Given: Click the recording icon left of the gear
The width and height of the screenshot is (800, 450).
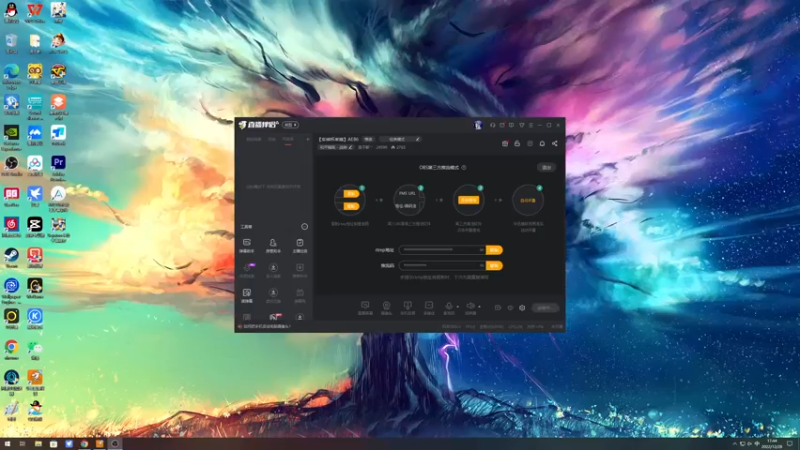Looking at the screenshot, I should [498, 308].
